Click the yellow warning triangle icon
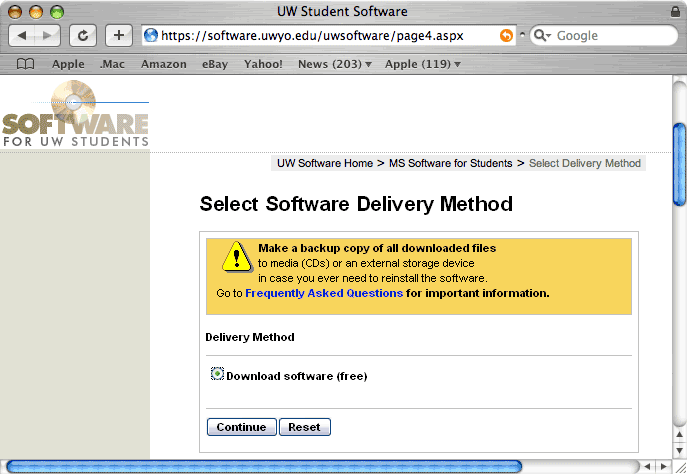 tap(237, 257)
